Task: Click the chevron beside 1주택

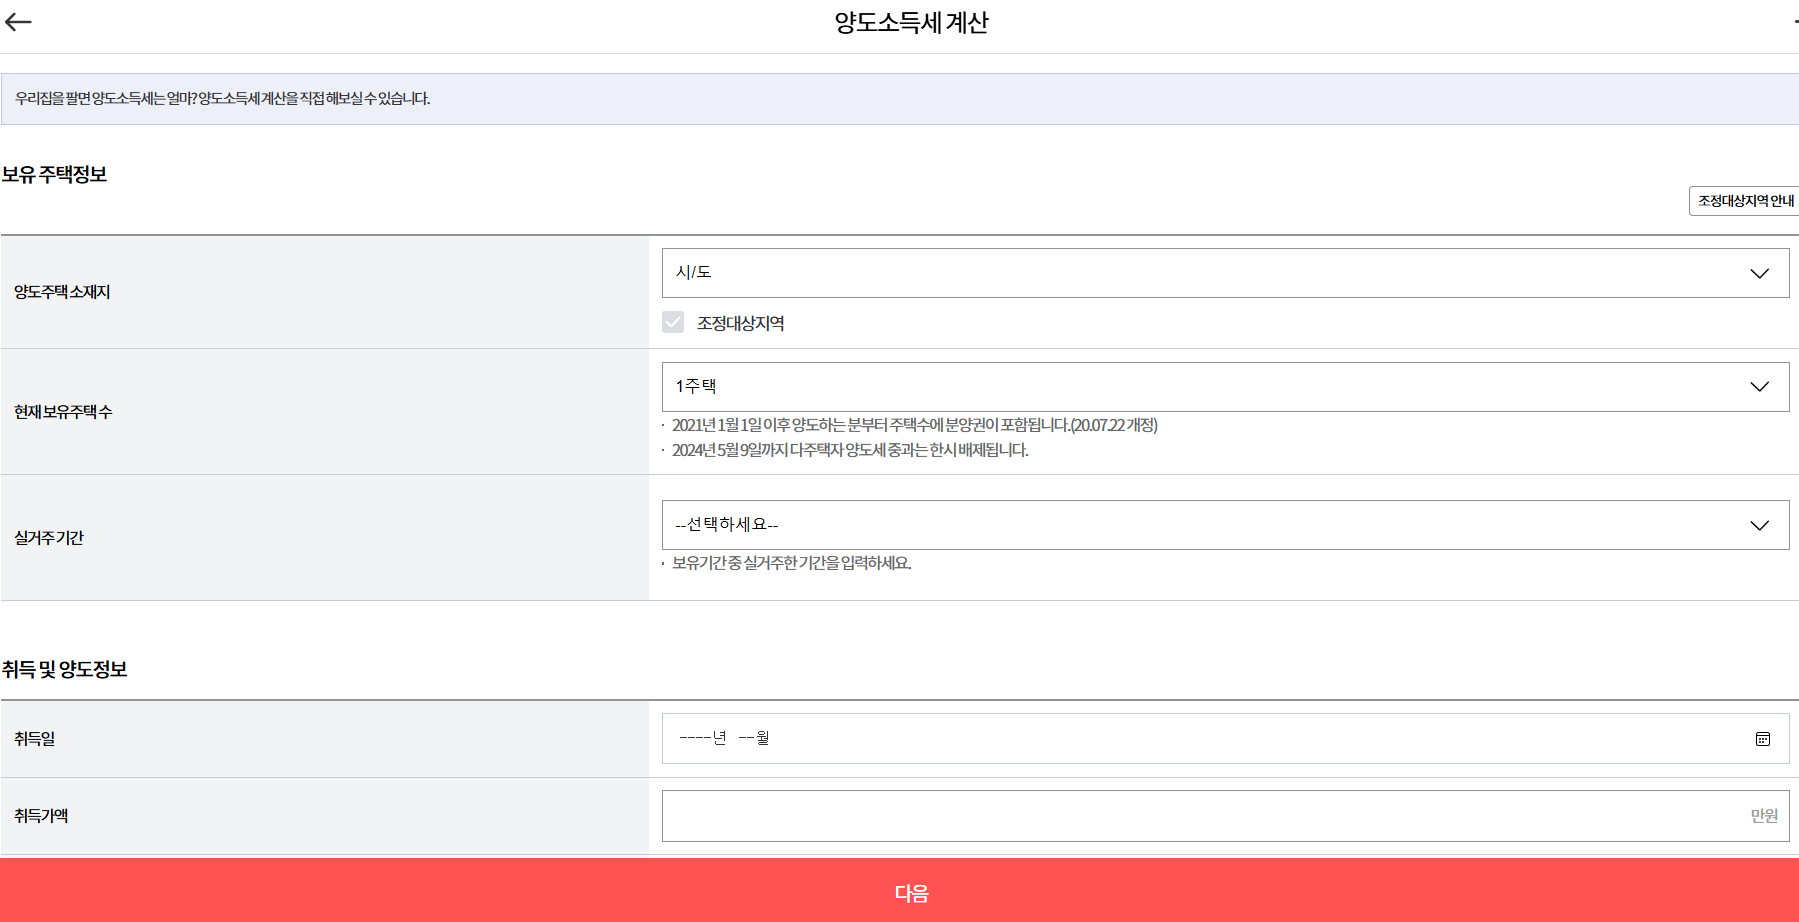Action: (x=1759, y=386)
